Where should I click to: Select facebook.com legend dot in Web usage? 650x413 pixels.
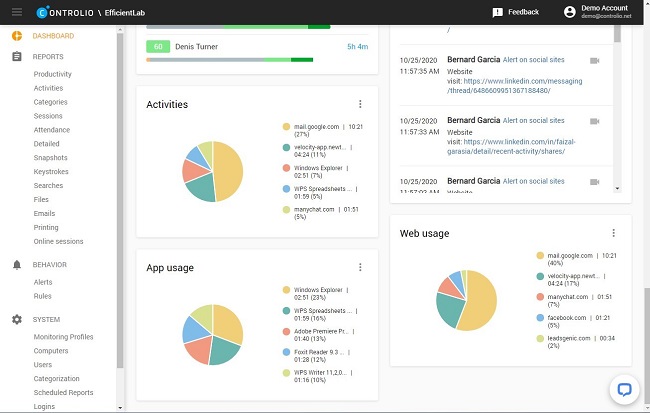(540, 318)
